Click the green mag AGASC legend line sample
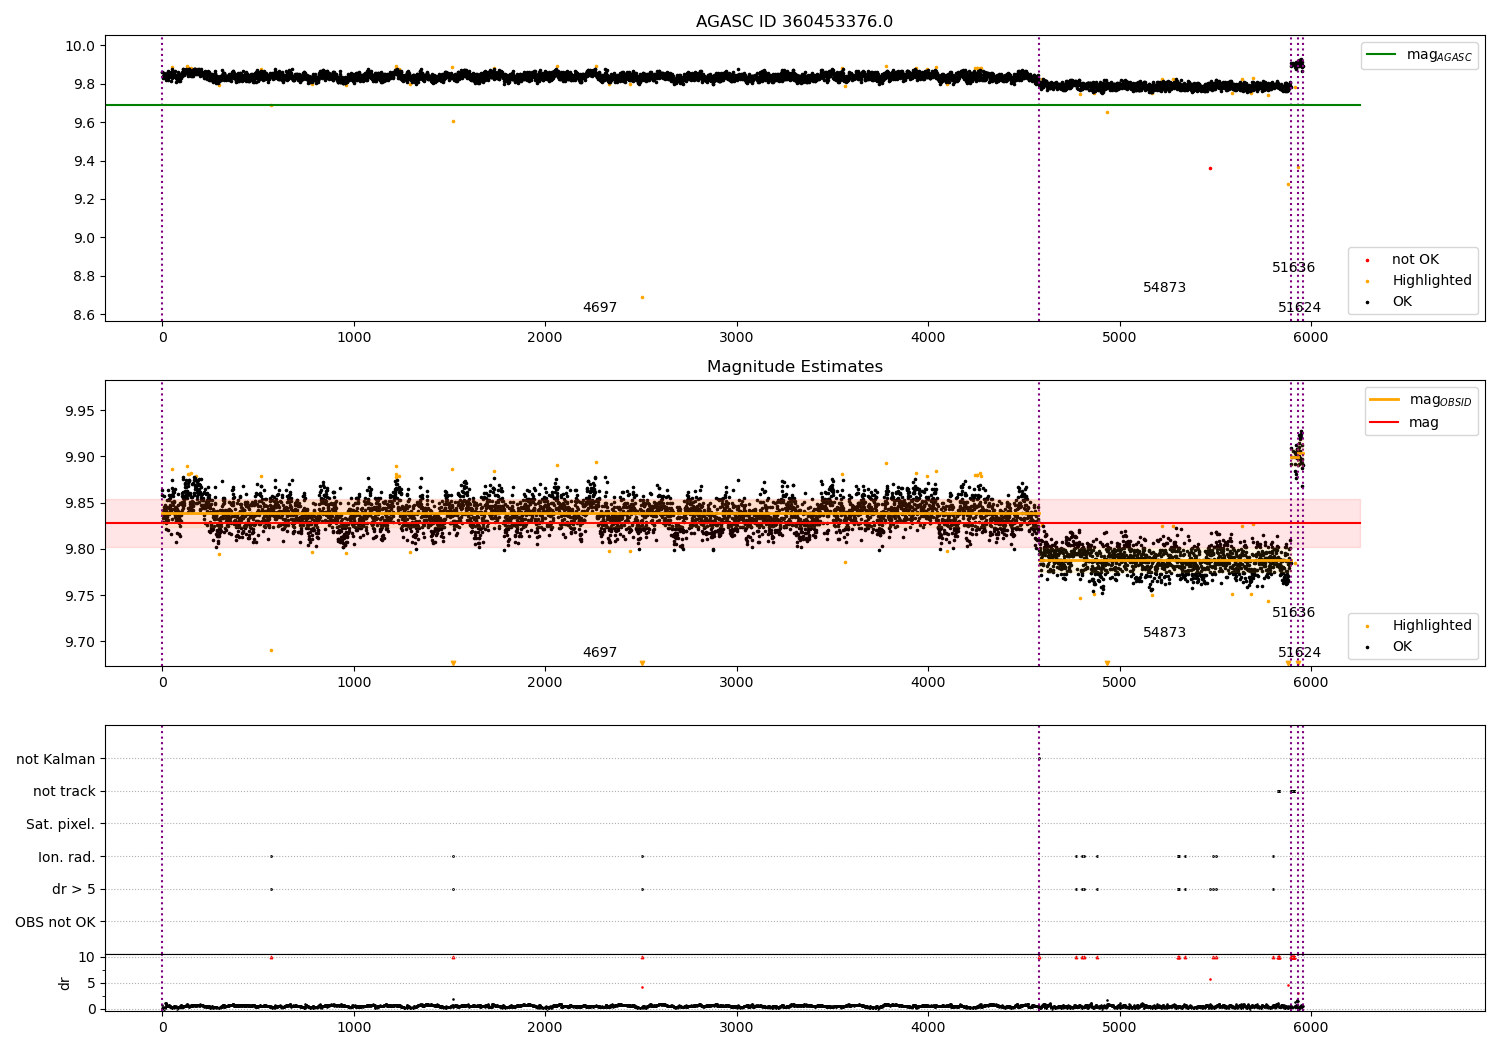Viewport: 1500px width, 1050px height. 1381,55
